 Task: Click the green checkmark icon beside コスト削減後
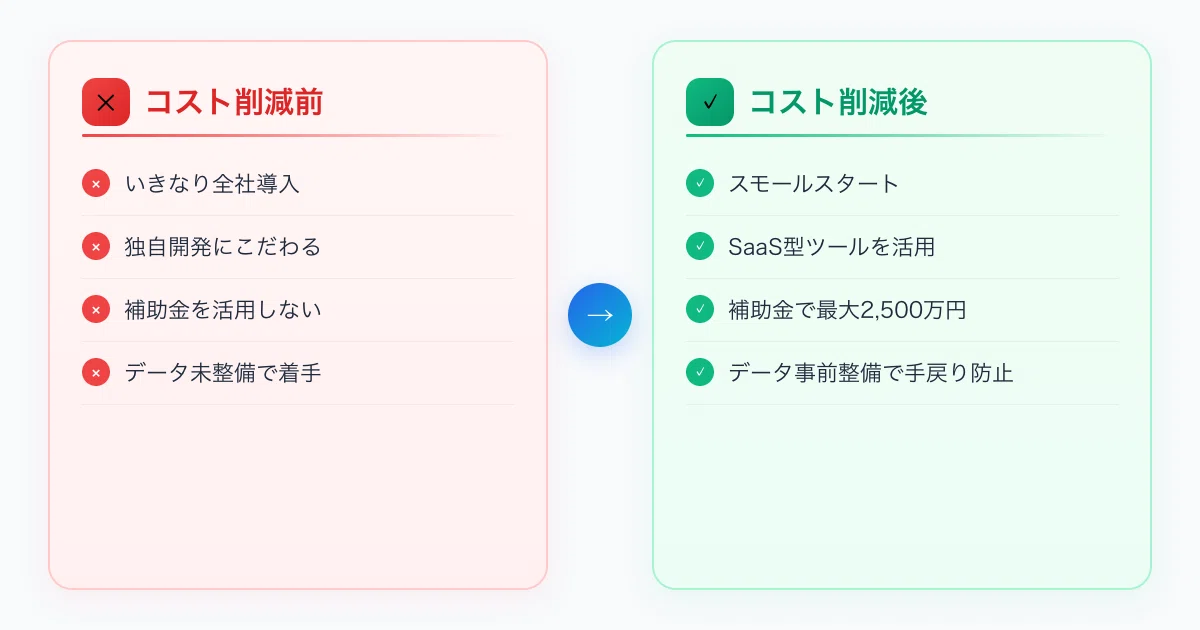[x=710, y=102]
